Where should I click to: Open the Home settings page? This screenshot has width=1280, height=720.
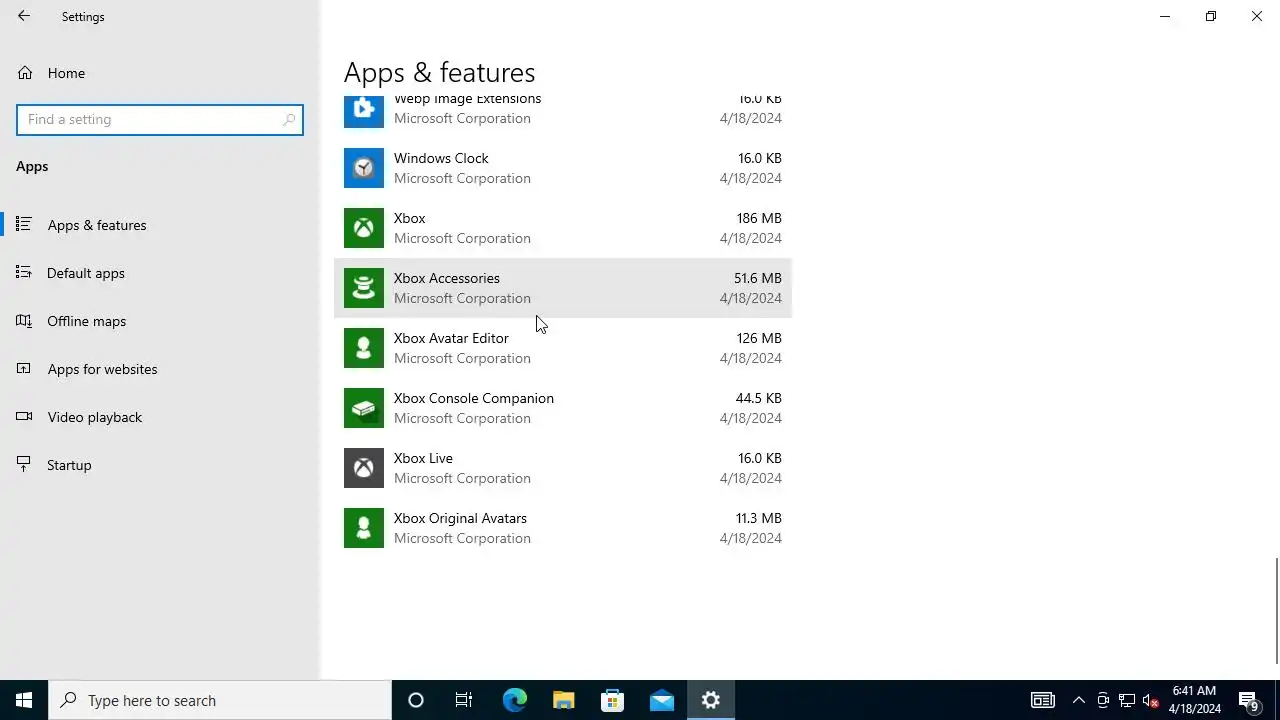[x=66, y=73]
